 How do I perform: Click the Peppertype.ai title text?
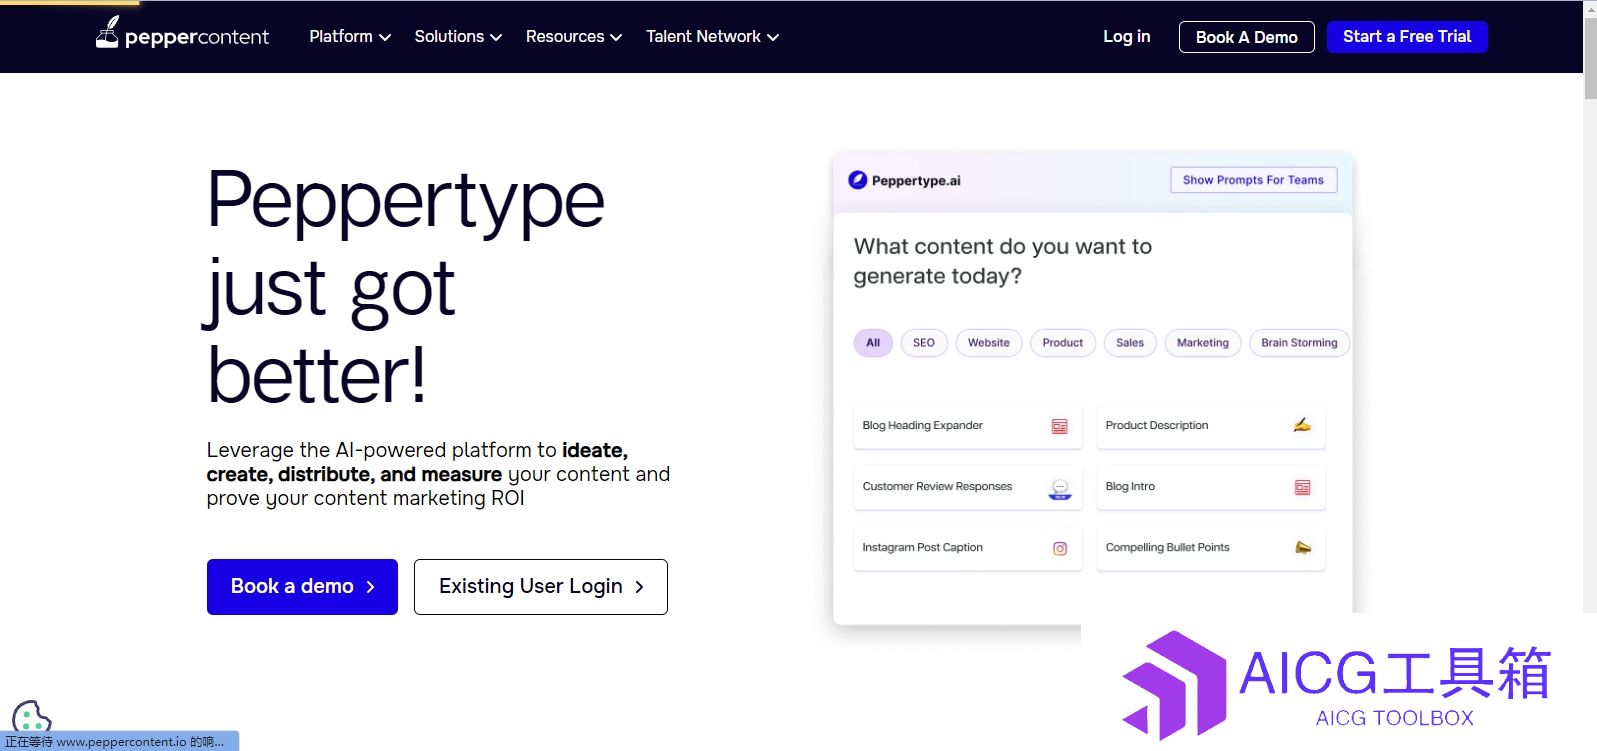[x=916, y=181]
